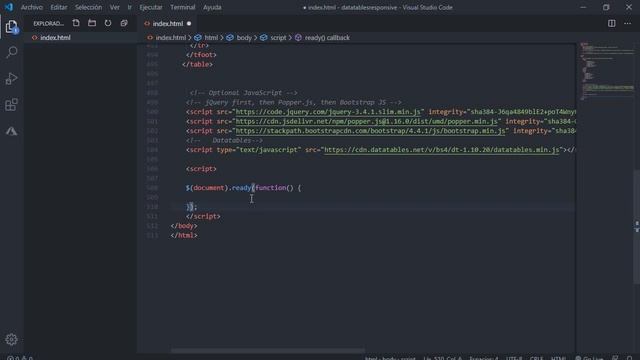Open the datatables.min.js CDN link
Viewport: 640px width, 360px height.
click(x=442, y=150)
